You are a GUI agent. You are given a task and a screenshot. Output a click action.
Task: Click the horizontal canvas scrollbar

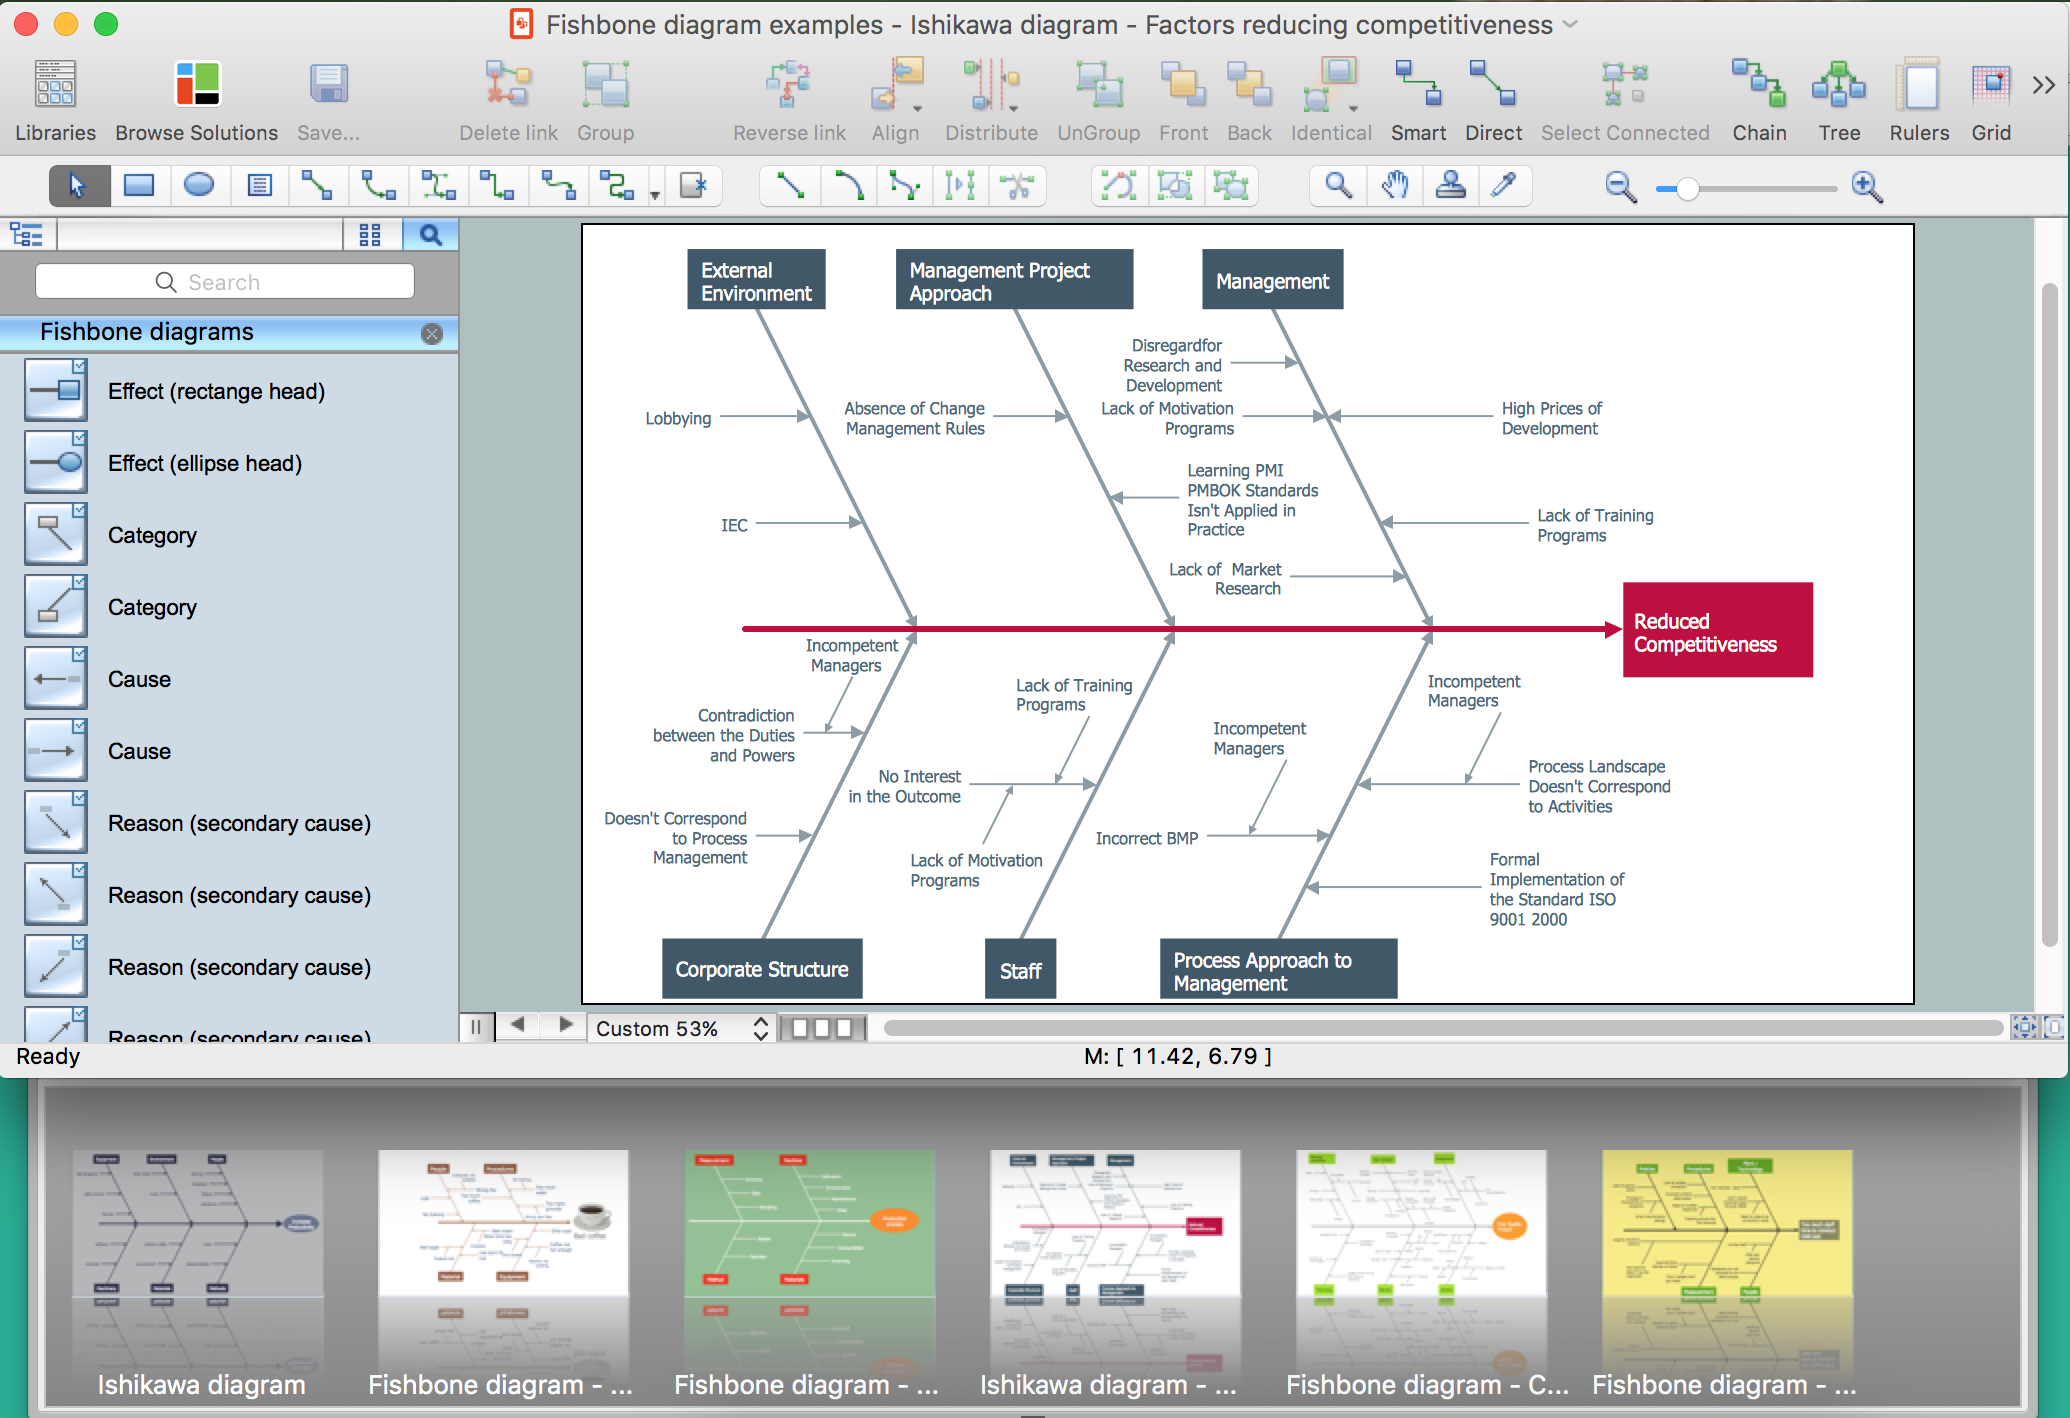[1442, 1028]
